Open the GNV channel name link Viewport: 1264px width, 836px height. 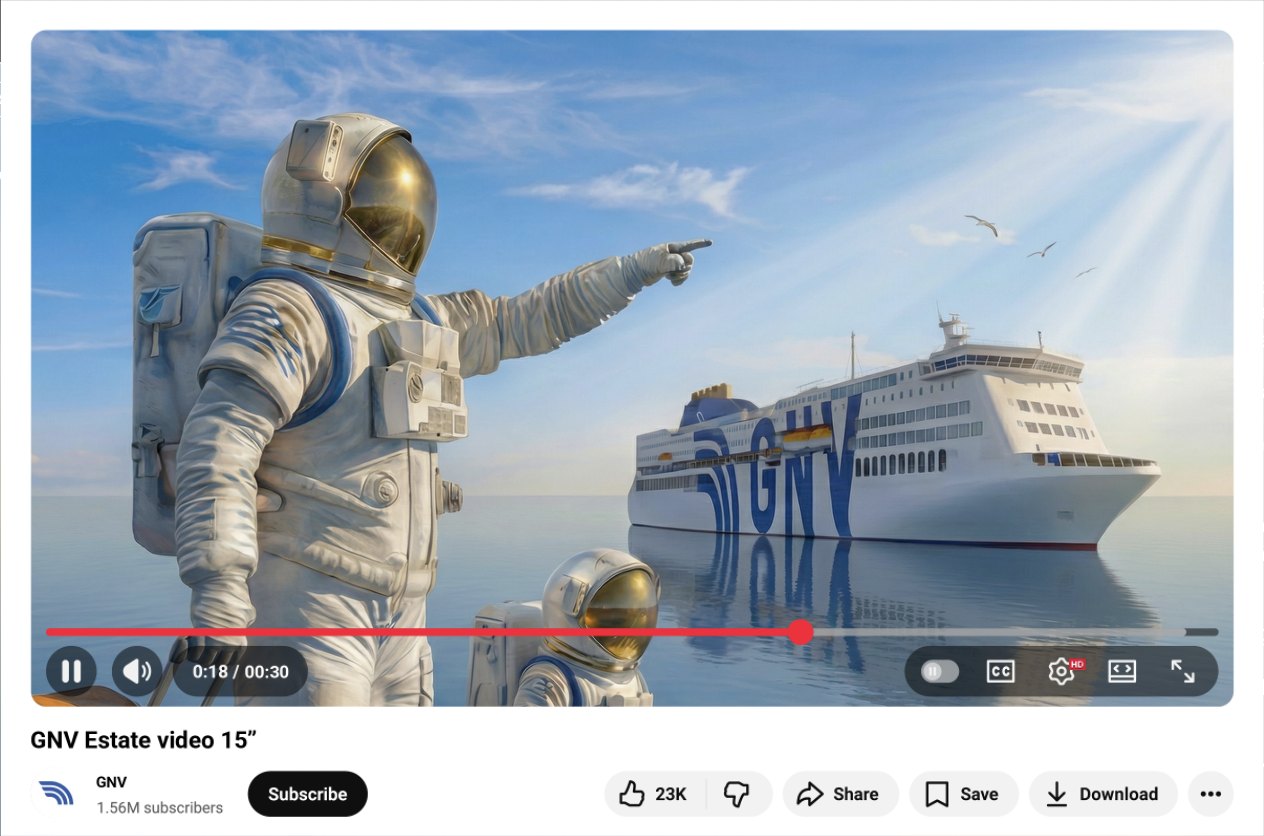[x=111, y=782]
